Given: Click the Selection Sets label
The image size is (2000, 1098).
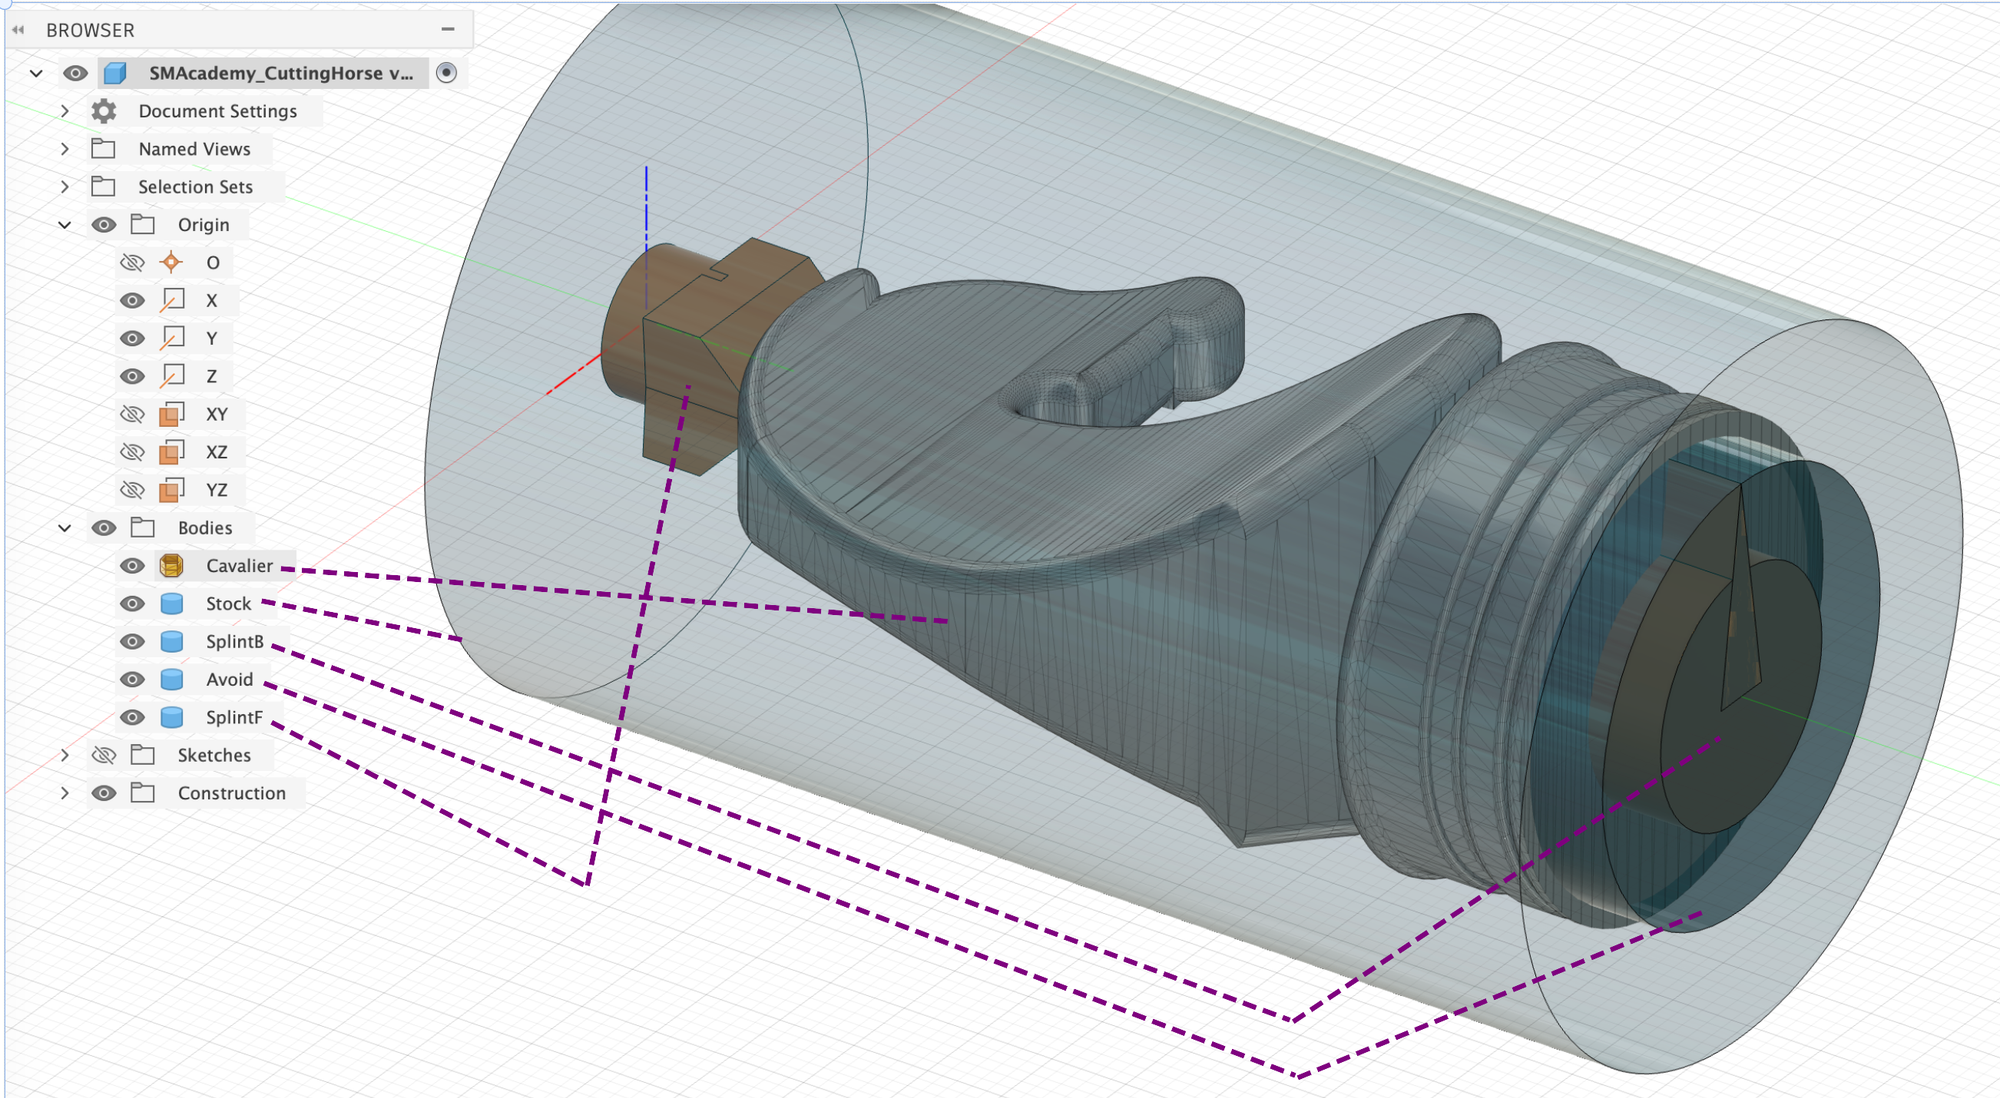Looking at the screenshot, I should 195,187.
